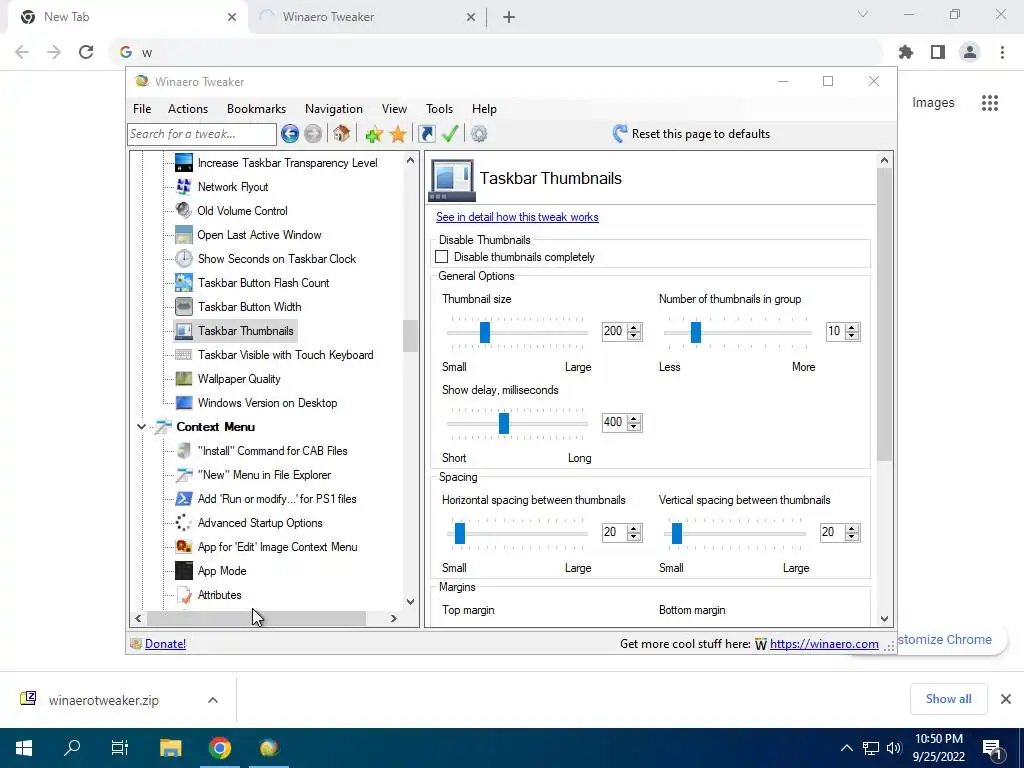This screenshot has height=768, width=1024.
Task: Select Taskbar Button Width in tree
Action: click(x=249, y=307)
